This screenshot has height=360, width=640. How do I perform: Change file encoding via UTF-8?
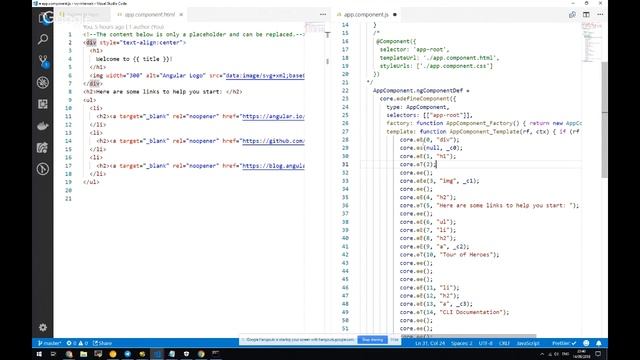click(x=485, y=343)
